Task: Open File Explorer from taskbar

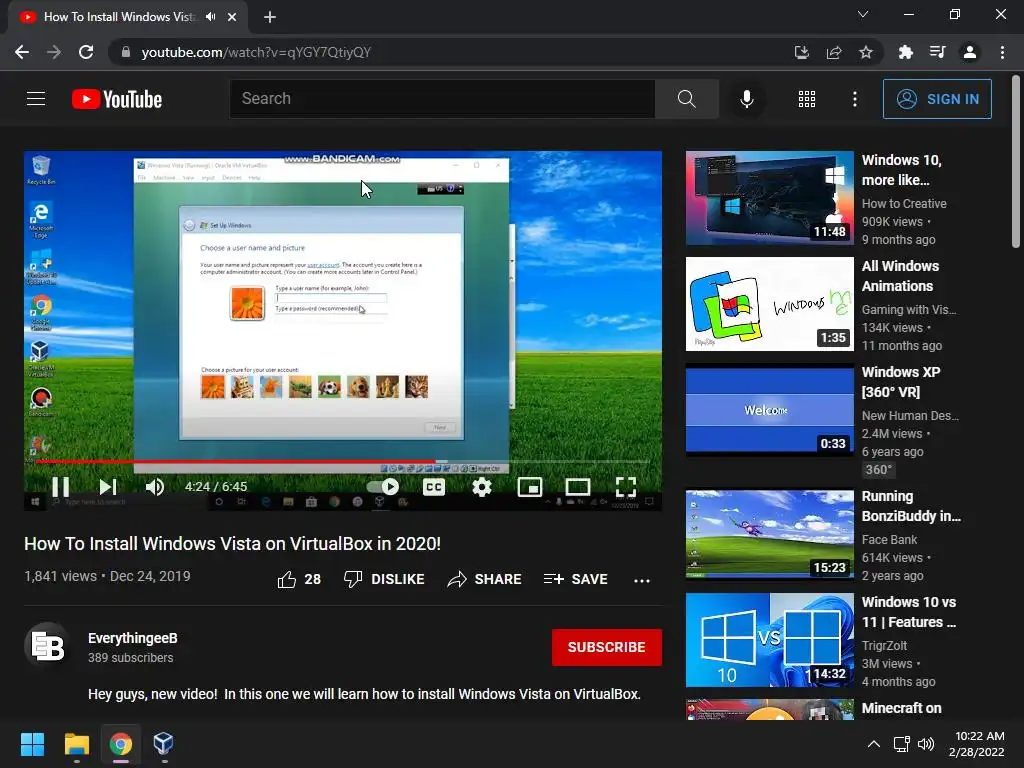Action: [76, 744]
